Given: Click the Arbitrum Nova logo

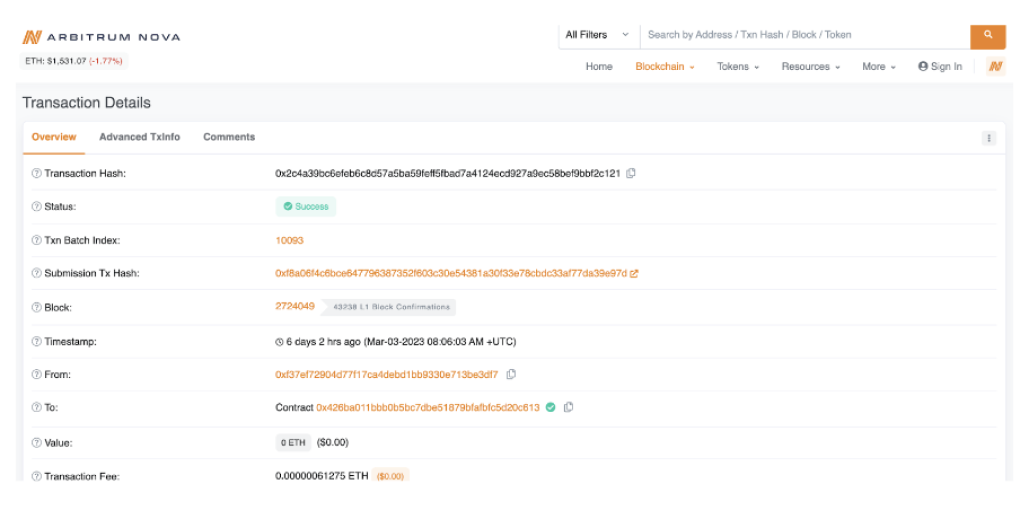Looking at the screenshot, I should coord(101,37).
